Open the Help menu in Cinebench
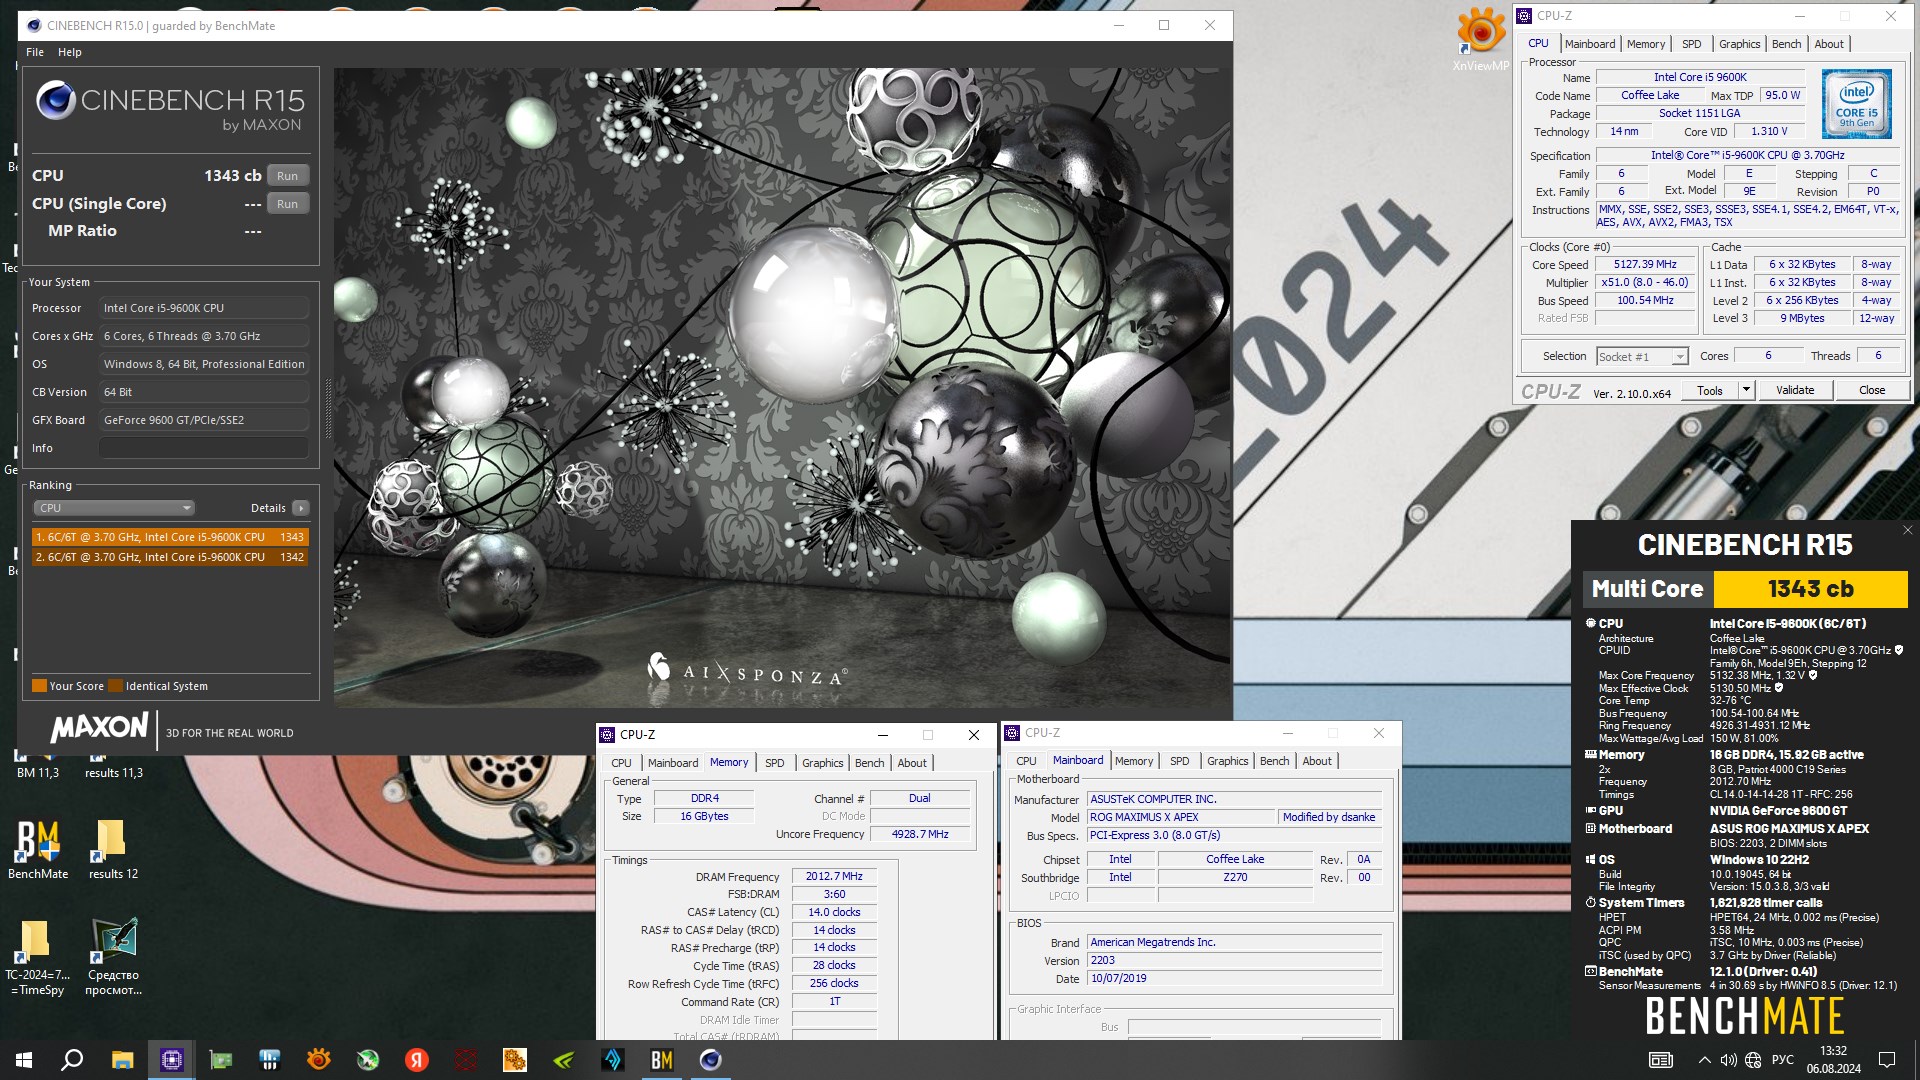1920x1080 pixels. (x=70, y=52)
